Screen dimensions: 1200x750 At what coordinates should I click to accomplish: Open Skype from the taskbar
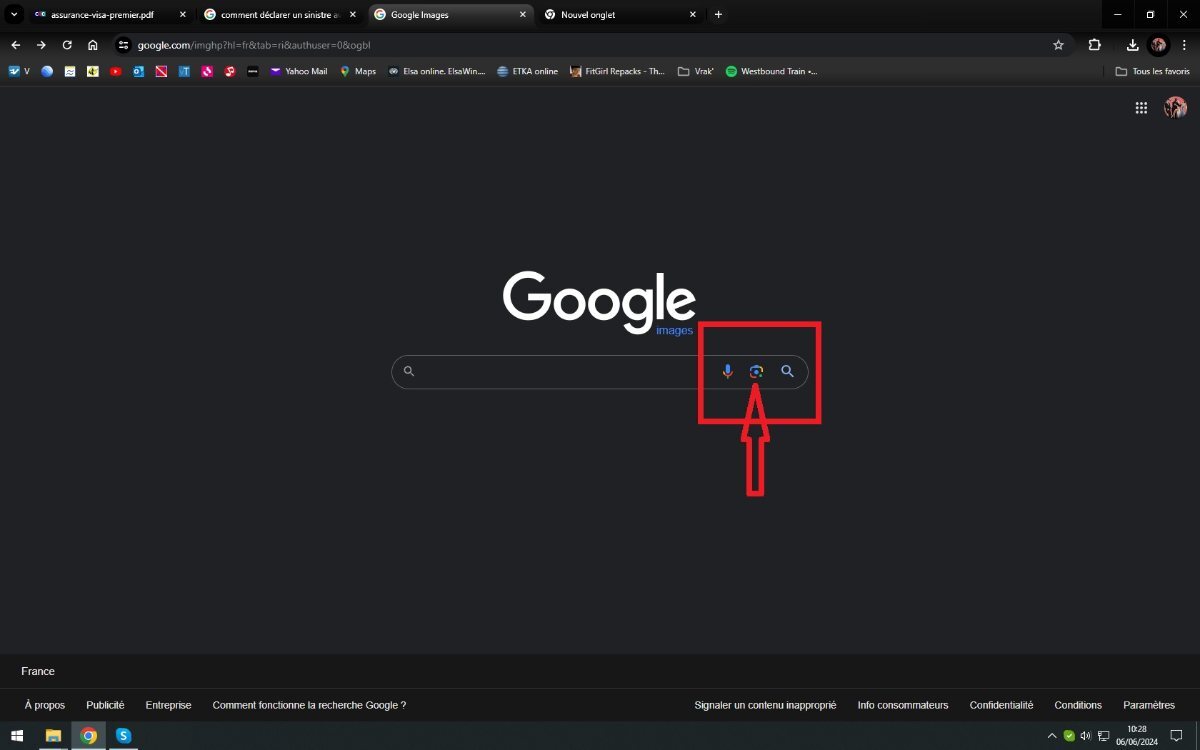(x=123, y=736)
